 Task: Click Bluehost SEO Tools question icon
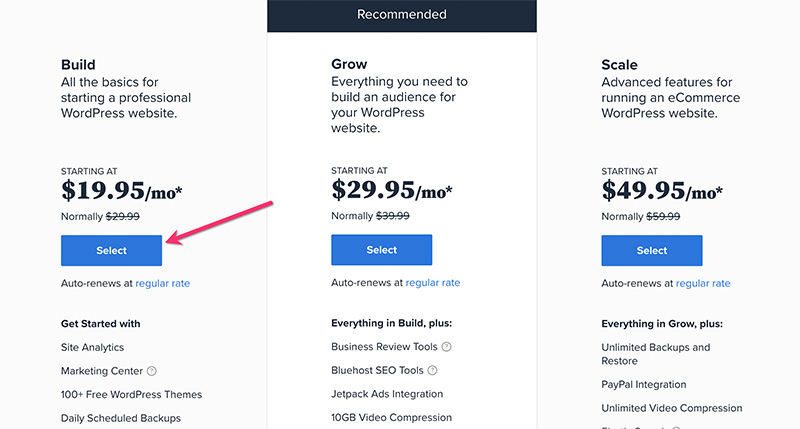(432, 370)
